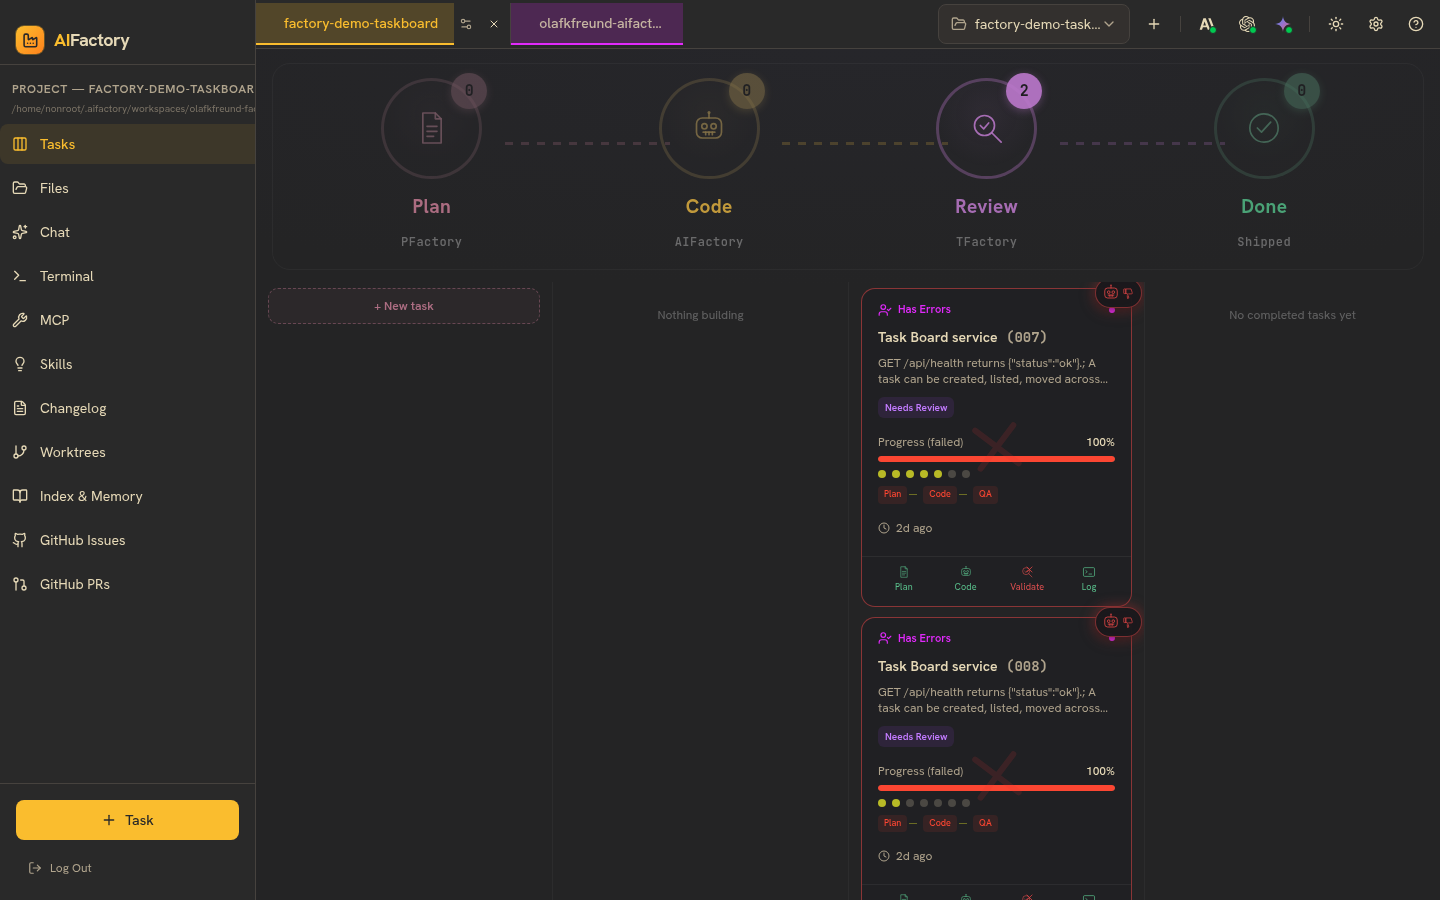Screen dimensions: 1440x900
Task: Click Plan stage chip on task 008
Action: 892,823
